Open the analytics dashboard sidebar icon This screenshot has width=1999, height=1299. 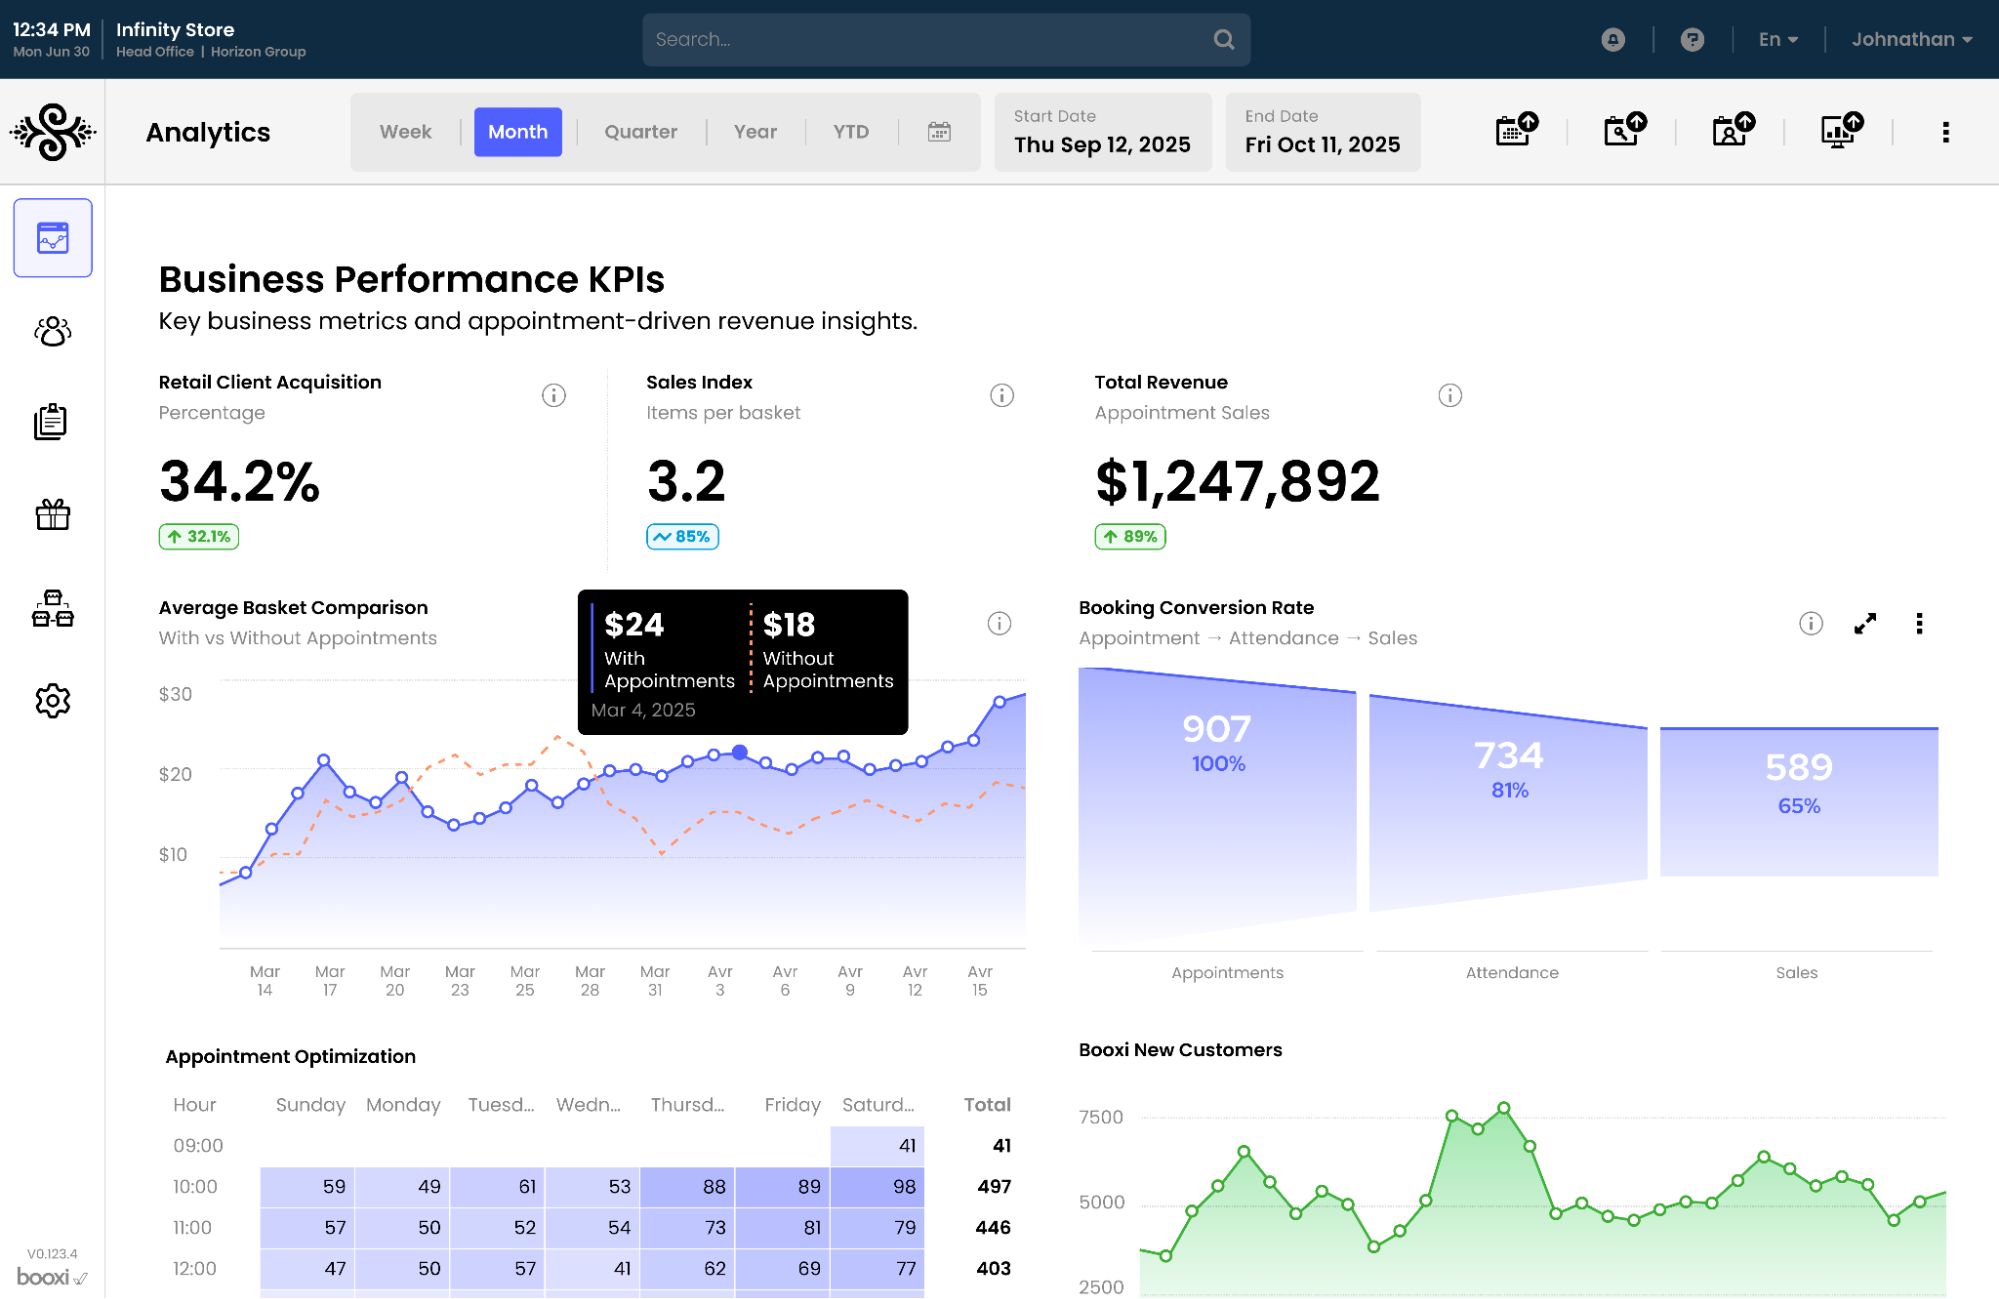[x=52, y=238]
